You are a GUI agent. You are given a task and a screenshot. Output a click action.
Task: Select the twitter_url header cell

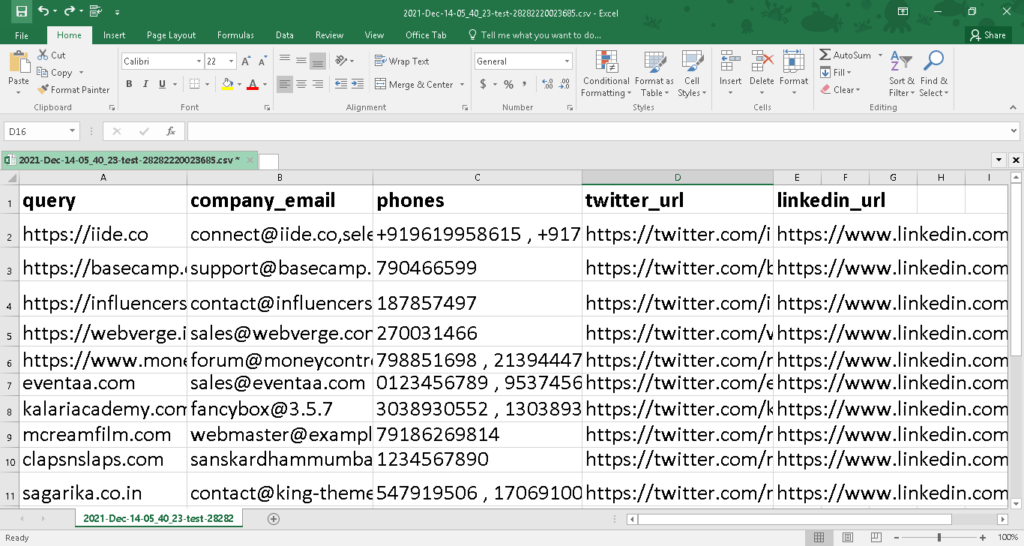[x=677, y=200]
